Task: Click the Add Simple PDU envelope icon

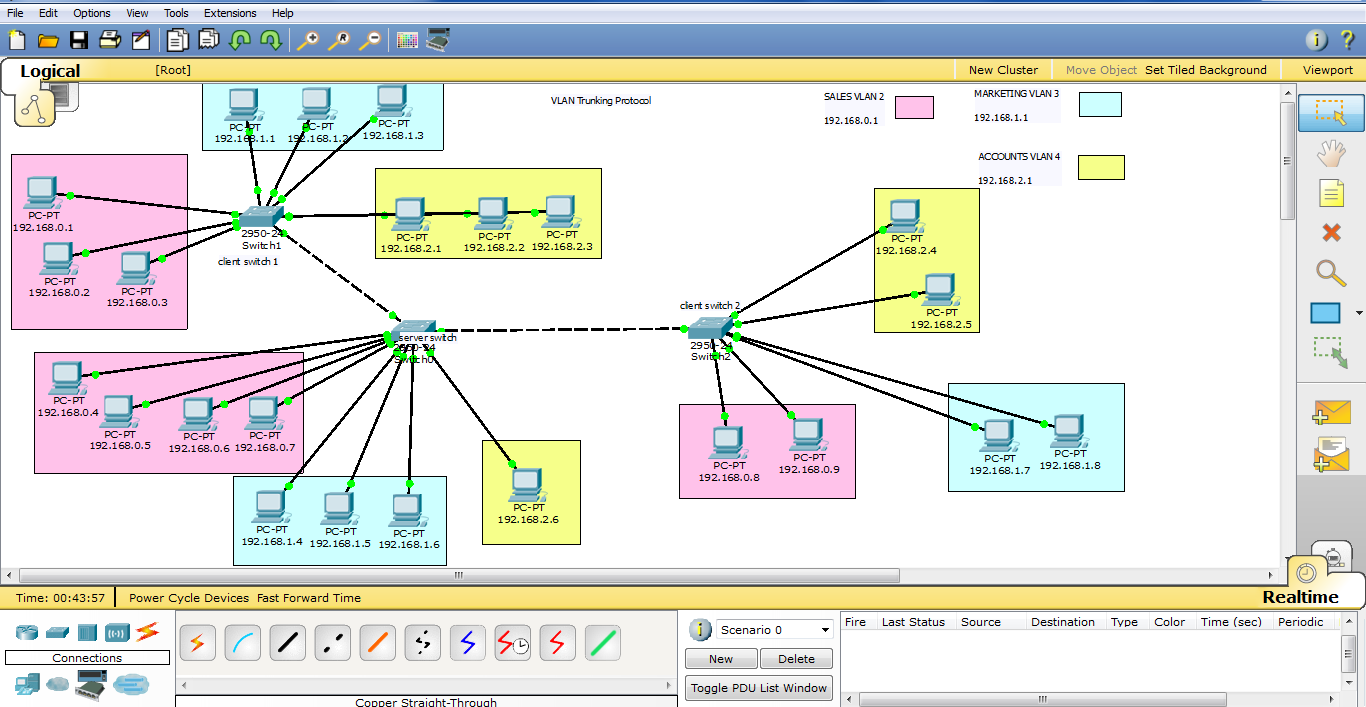Action: pos(1330,412)
